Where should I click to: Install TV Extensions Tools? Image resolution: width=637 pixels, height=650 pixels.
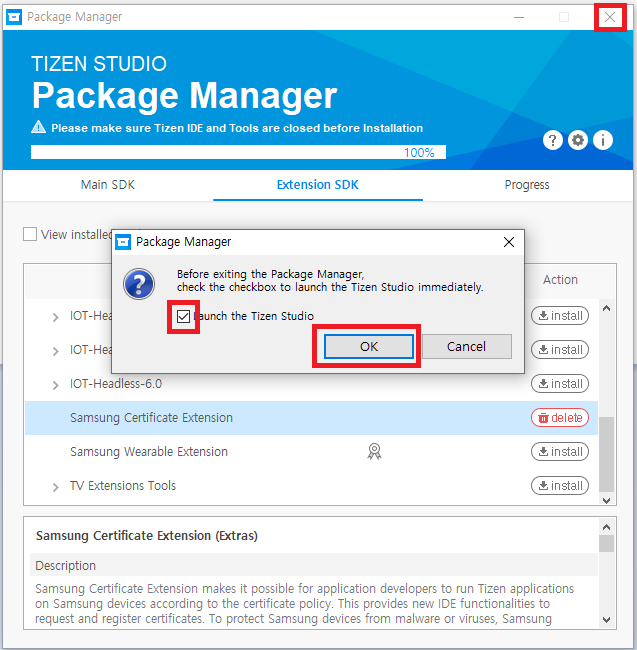click(x=560, y=486)
